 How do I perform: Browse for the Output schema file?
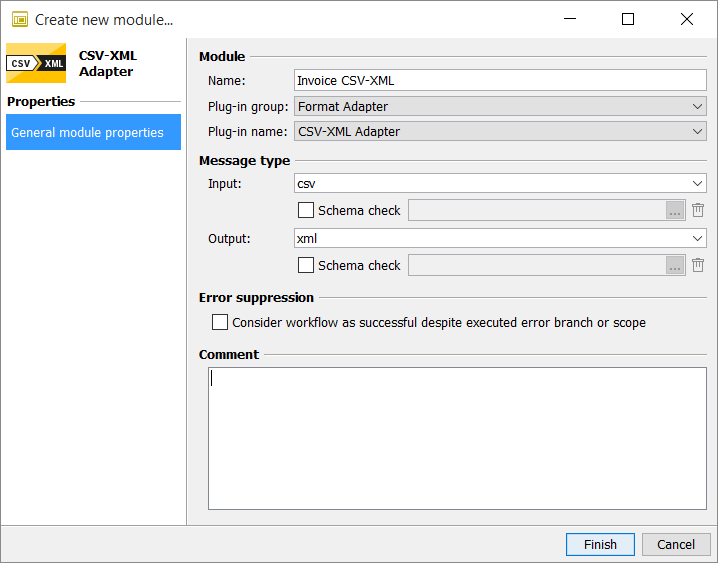point(676,265)
